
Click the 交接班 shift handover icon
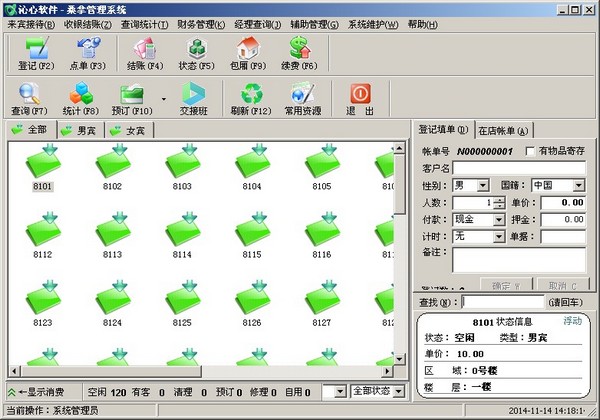pyautogui.click(x=194, y=98)
